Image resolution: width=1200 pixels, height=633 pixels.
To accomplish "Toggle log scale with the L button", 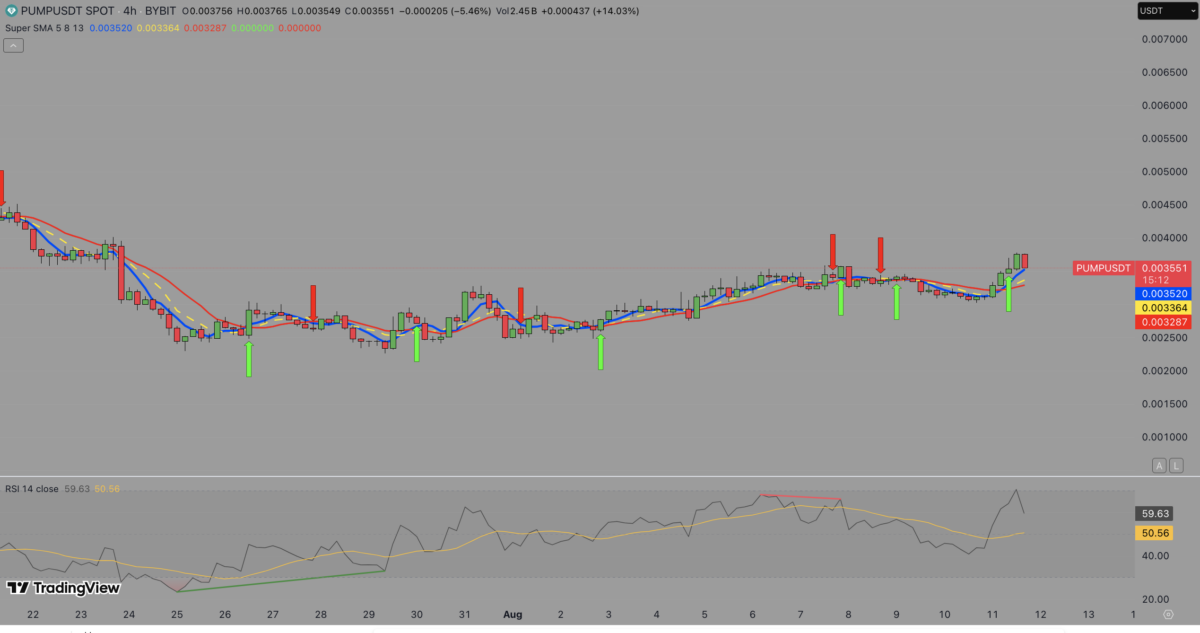I will pyautogui.click(x=1176, y=465).
